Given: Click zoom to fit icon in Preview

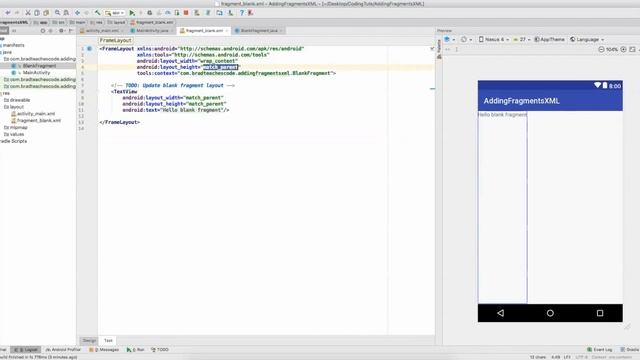Looking at the screenshot, I should tap(632, 49).
